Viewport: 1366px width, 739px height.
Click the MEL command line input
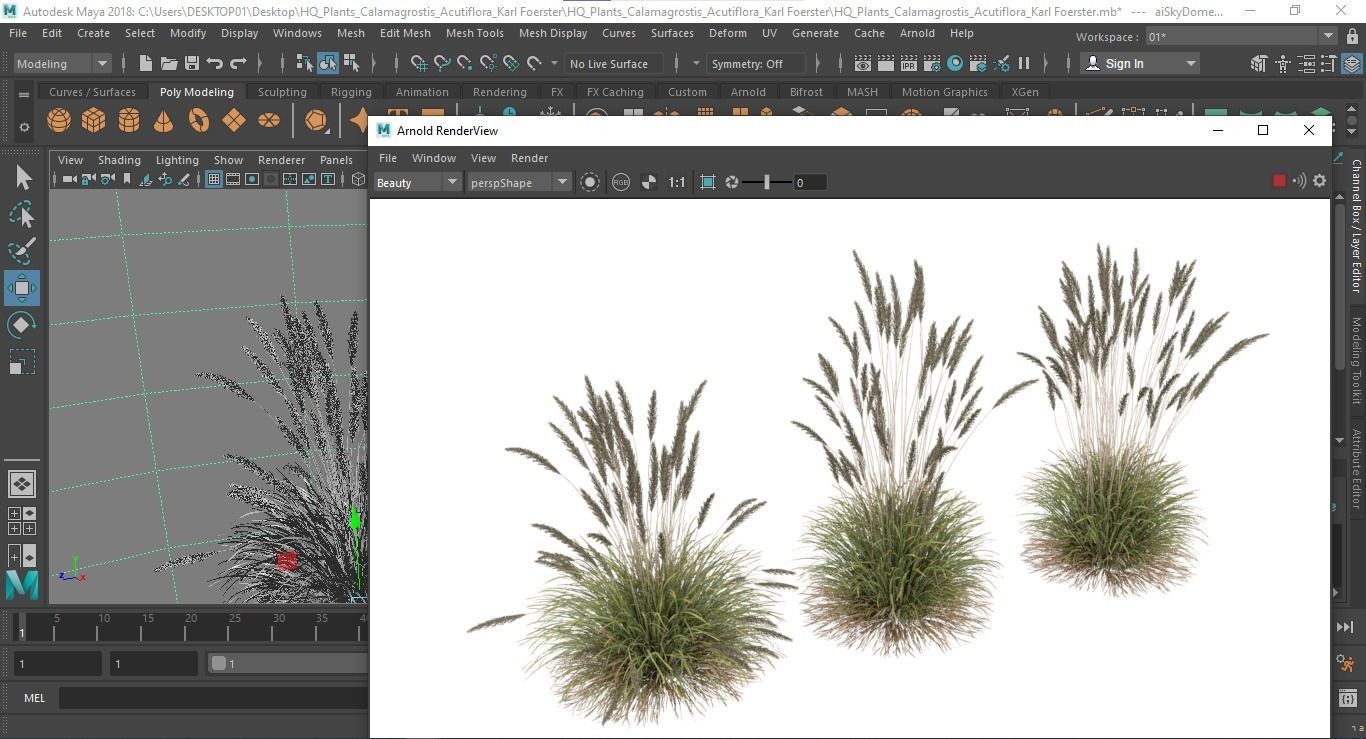pyautogui.click(x=213, y=698)
